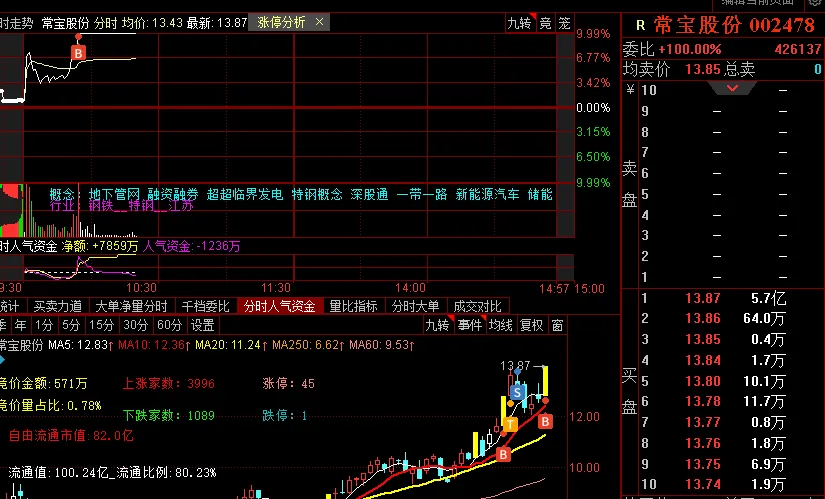Click the blue diamond icon under 常宝股份

point(2,360)
